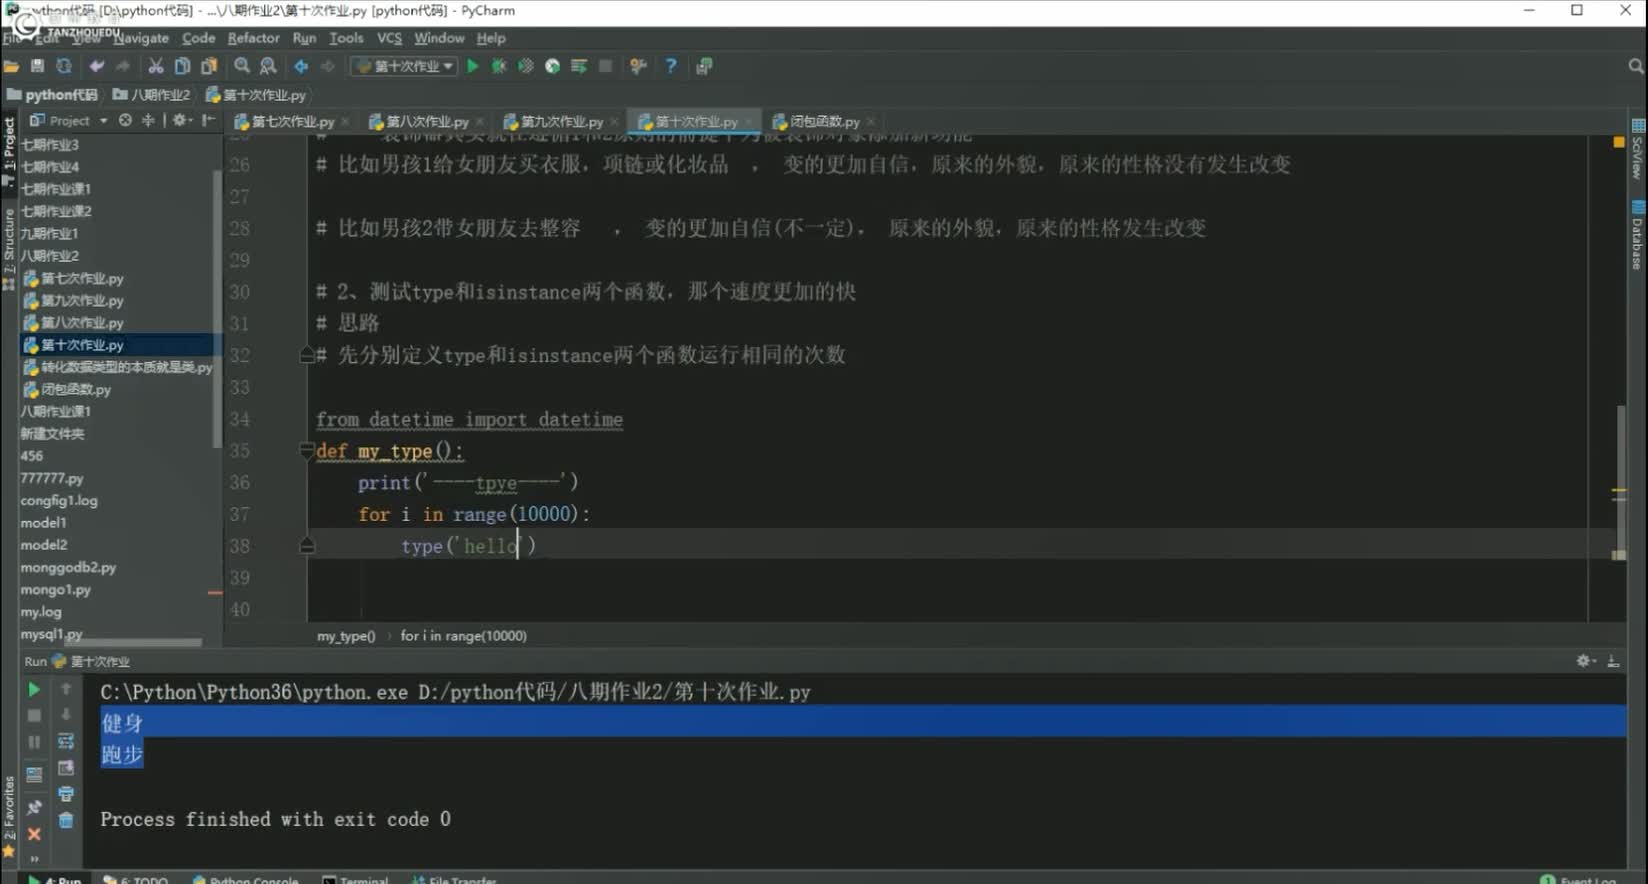The width and height of the screenshot is (1648, 884).
Task: Toggle the SciView side panel
Action: [x=1637, y=150]
